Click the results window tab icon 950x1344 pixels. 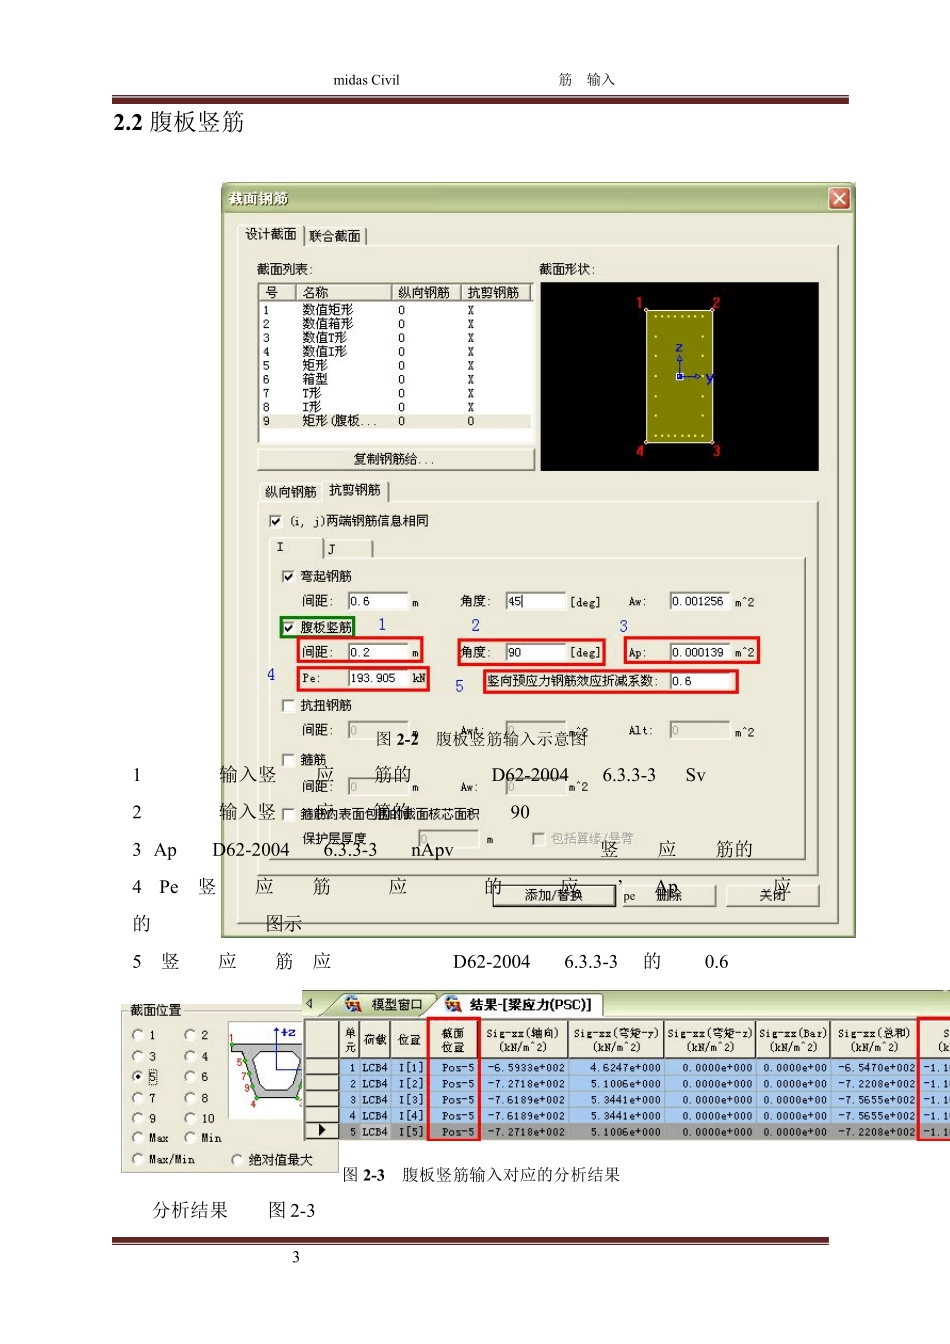coord(453,1004)
